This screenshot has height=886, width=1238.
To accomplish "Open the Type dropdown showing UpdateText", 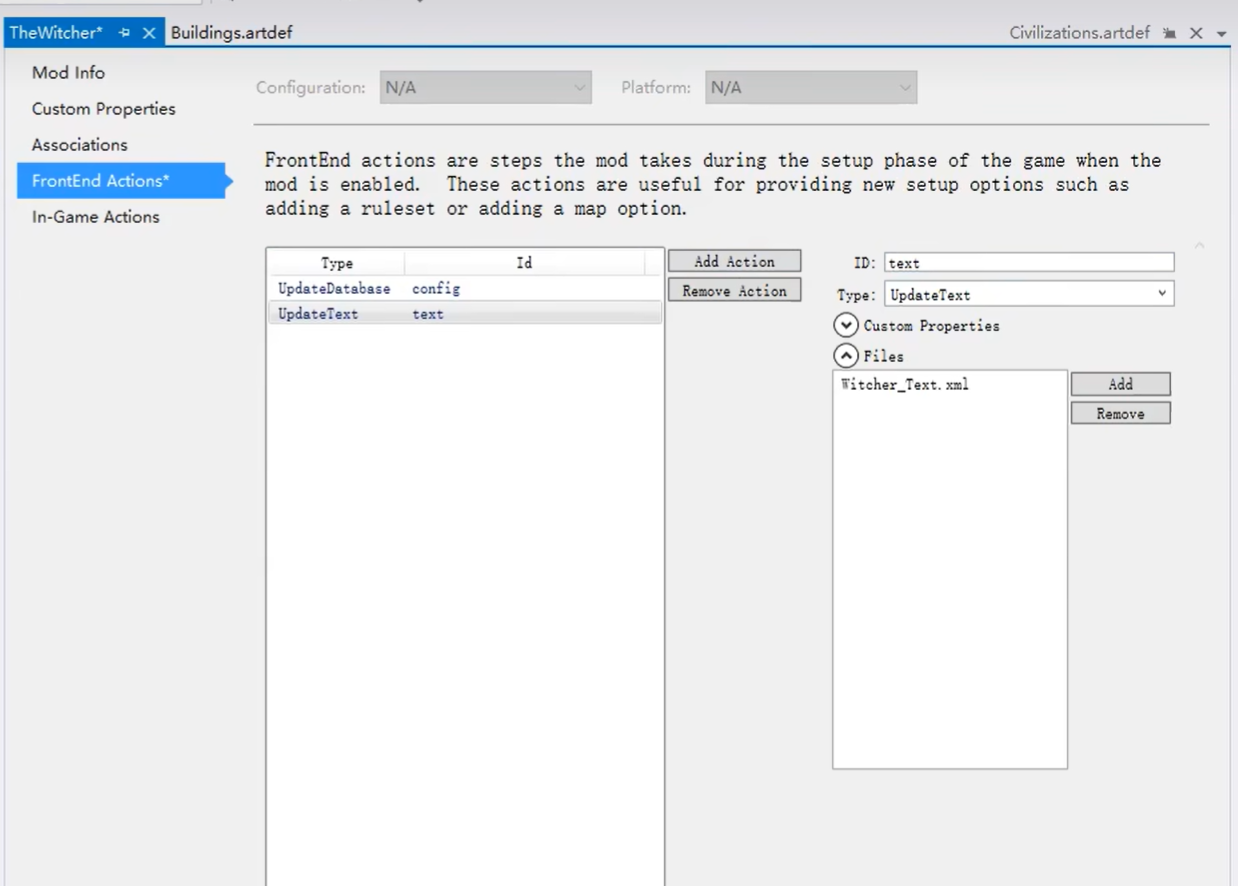I will (x=1028, y=295).
